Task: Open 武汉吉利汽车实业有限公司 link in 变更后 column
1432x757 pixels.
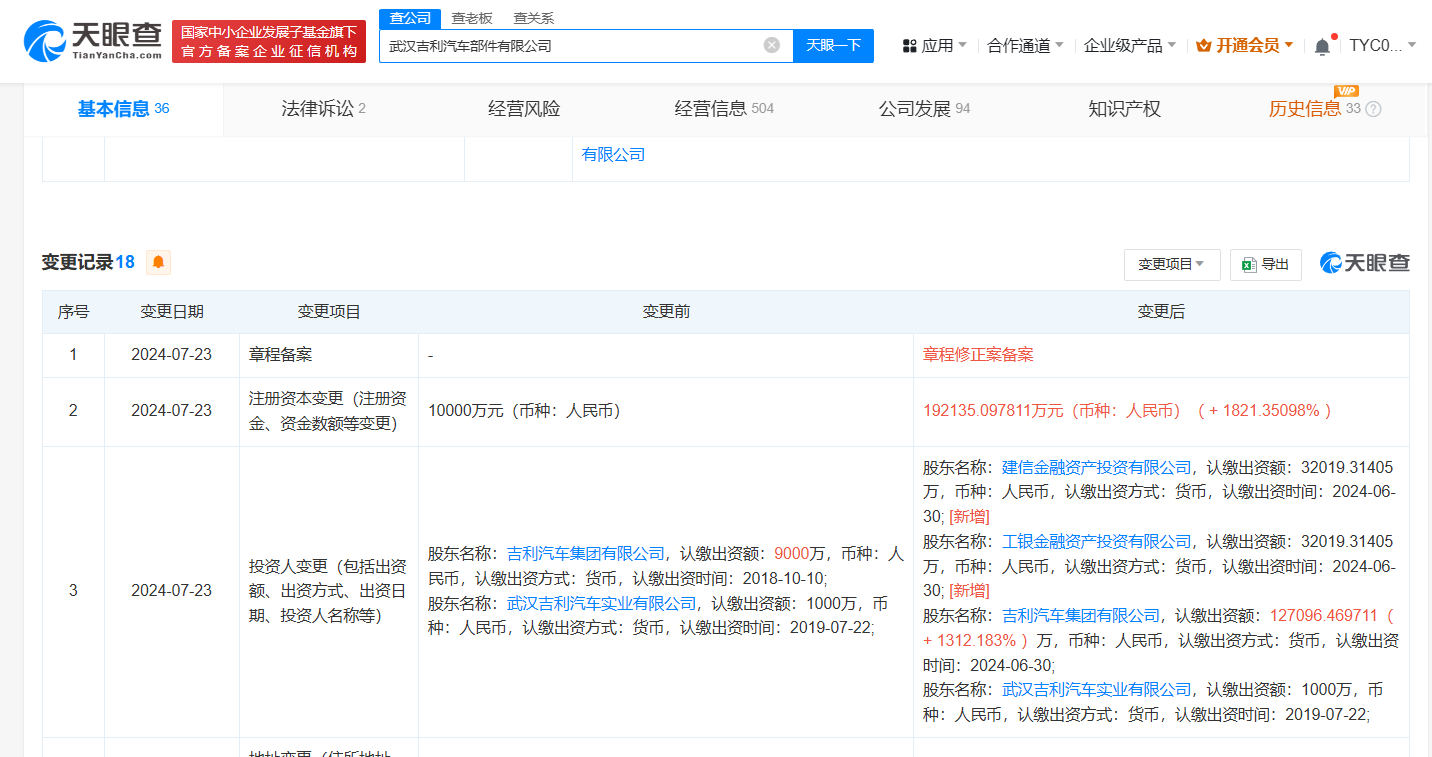Action: point(1097,689)
